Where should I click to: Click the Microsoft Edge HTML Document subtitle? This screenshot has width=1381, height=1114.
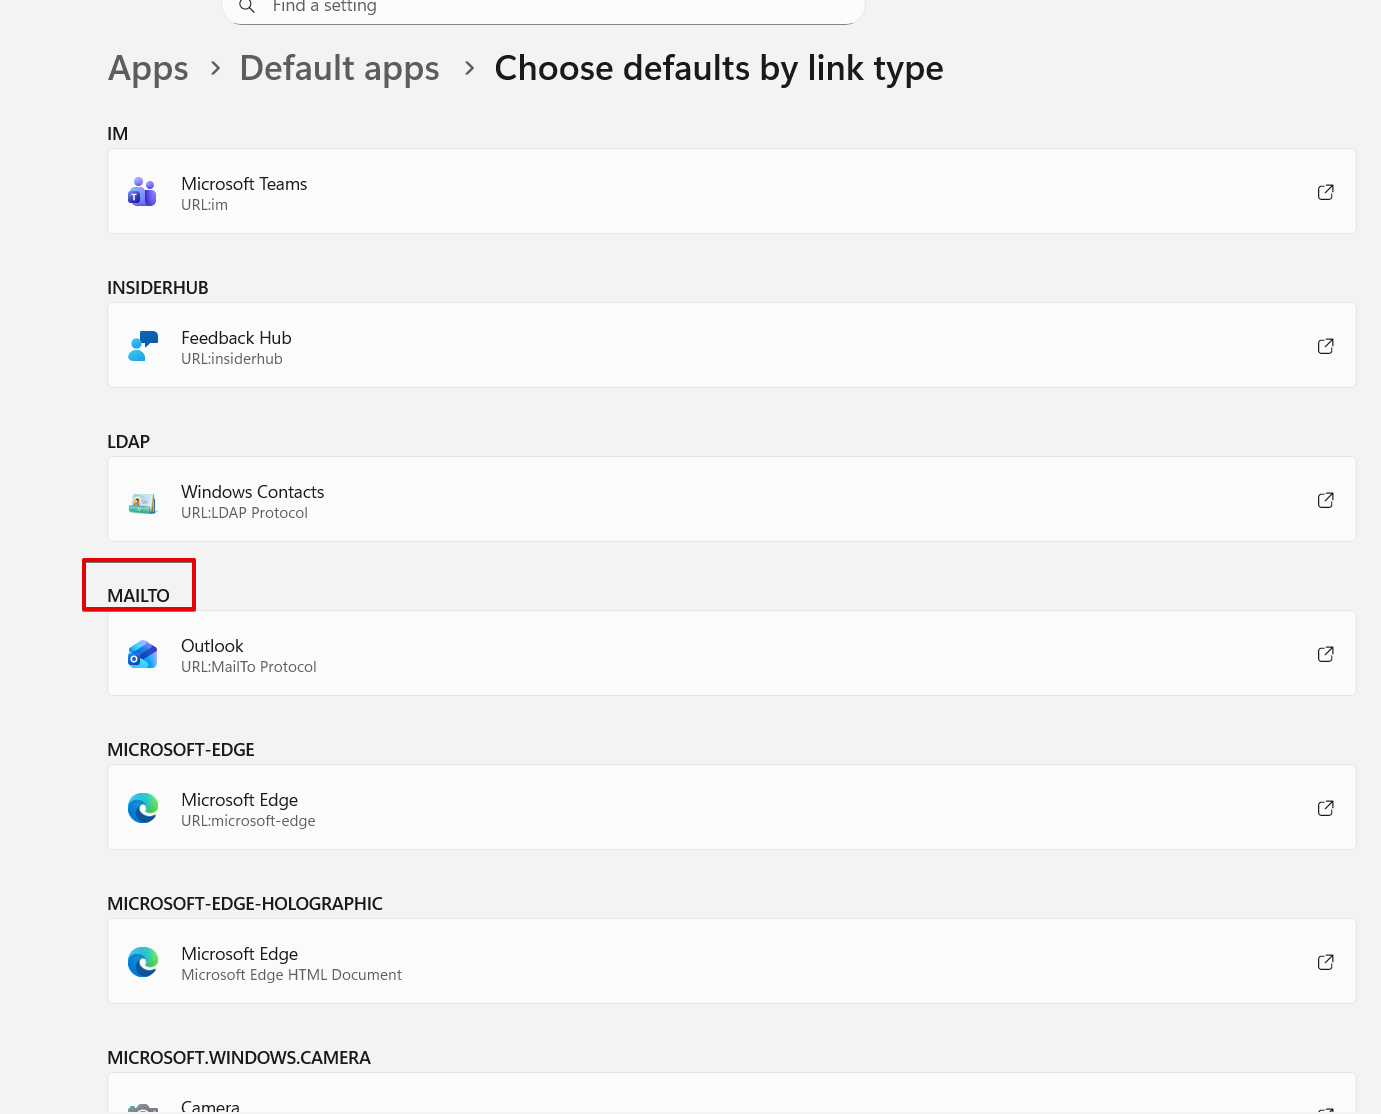click(x=292, y=975)
